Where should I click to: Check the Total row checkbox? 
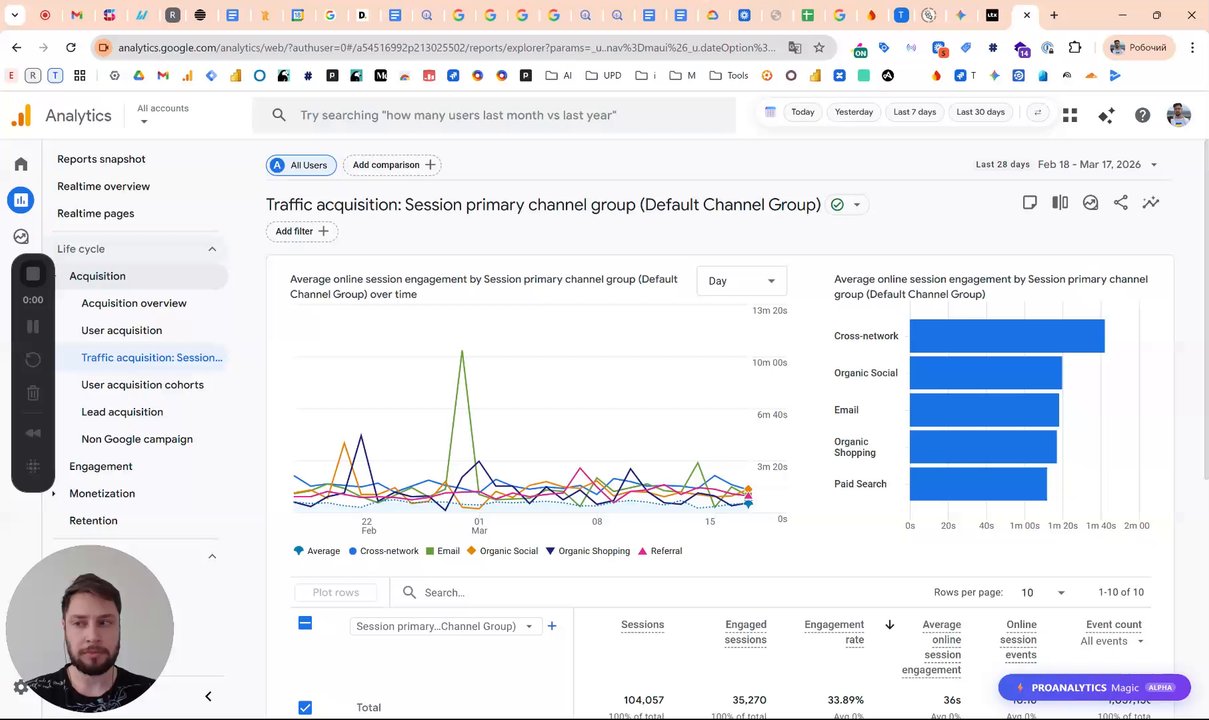[305, 707]
